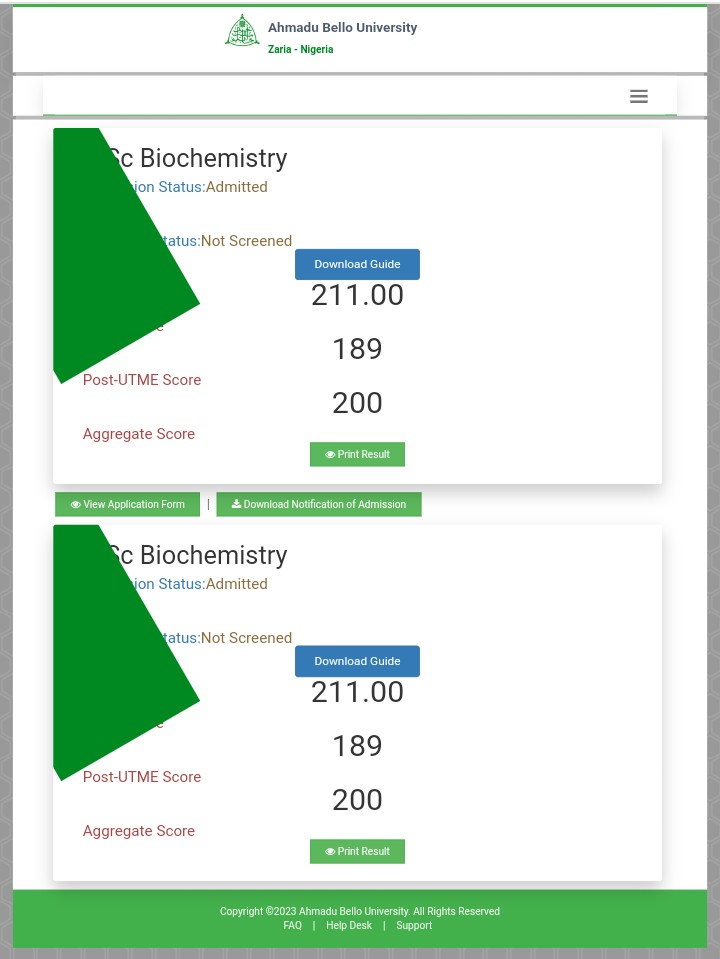Print Result in the first Biochemistry card
The width and height of the screenshot is (720, 959).
(358, 455)
